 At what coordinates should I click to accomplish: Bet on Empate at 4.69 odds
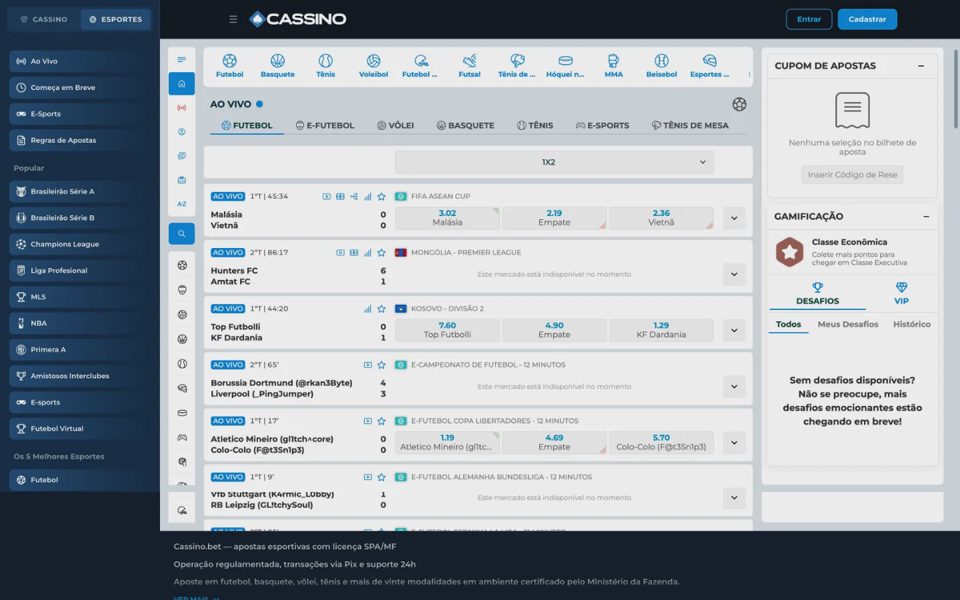point(554,443)
